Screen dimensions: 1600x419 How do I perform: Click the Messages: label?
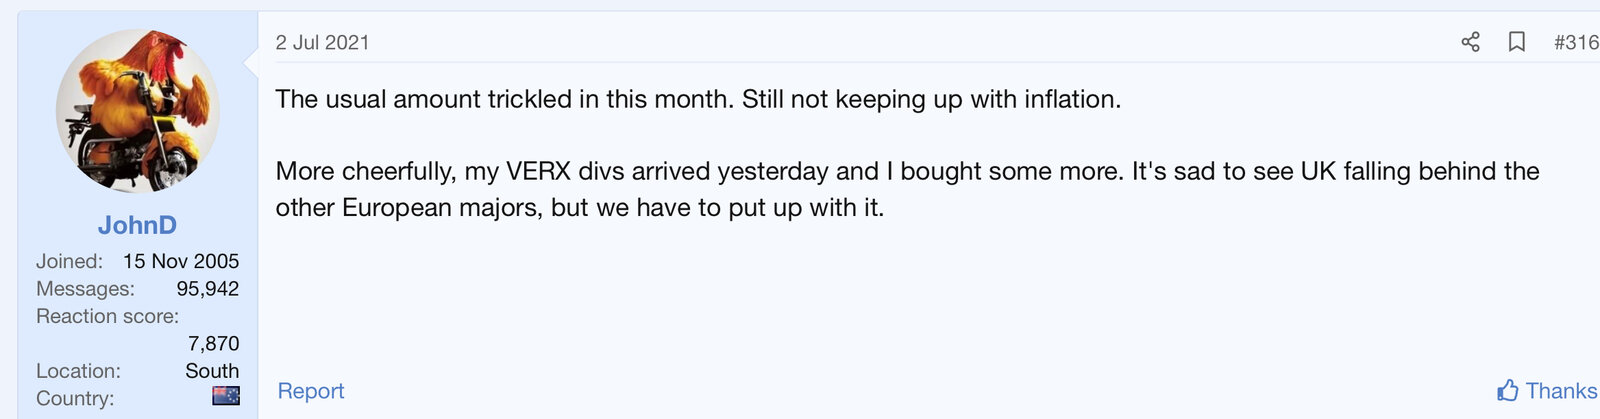click(85, 289)
